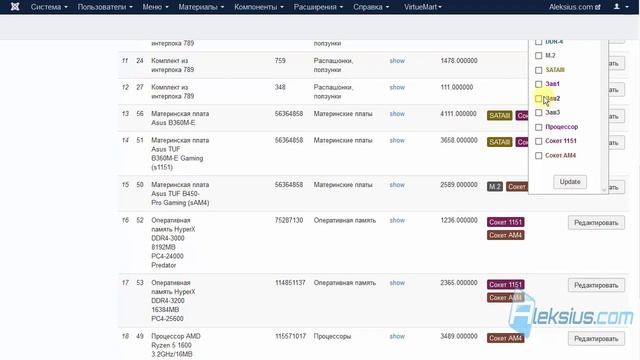640x360 pixels.
Task: Click the price 2589.000000
Action: point(458,185)
